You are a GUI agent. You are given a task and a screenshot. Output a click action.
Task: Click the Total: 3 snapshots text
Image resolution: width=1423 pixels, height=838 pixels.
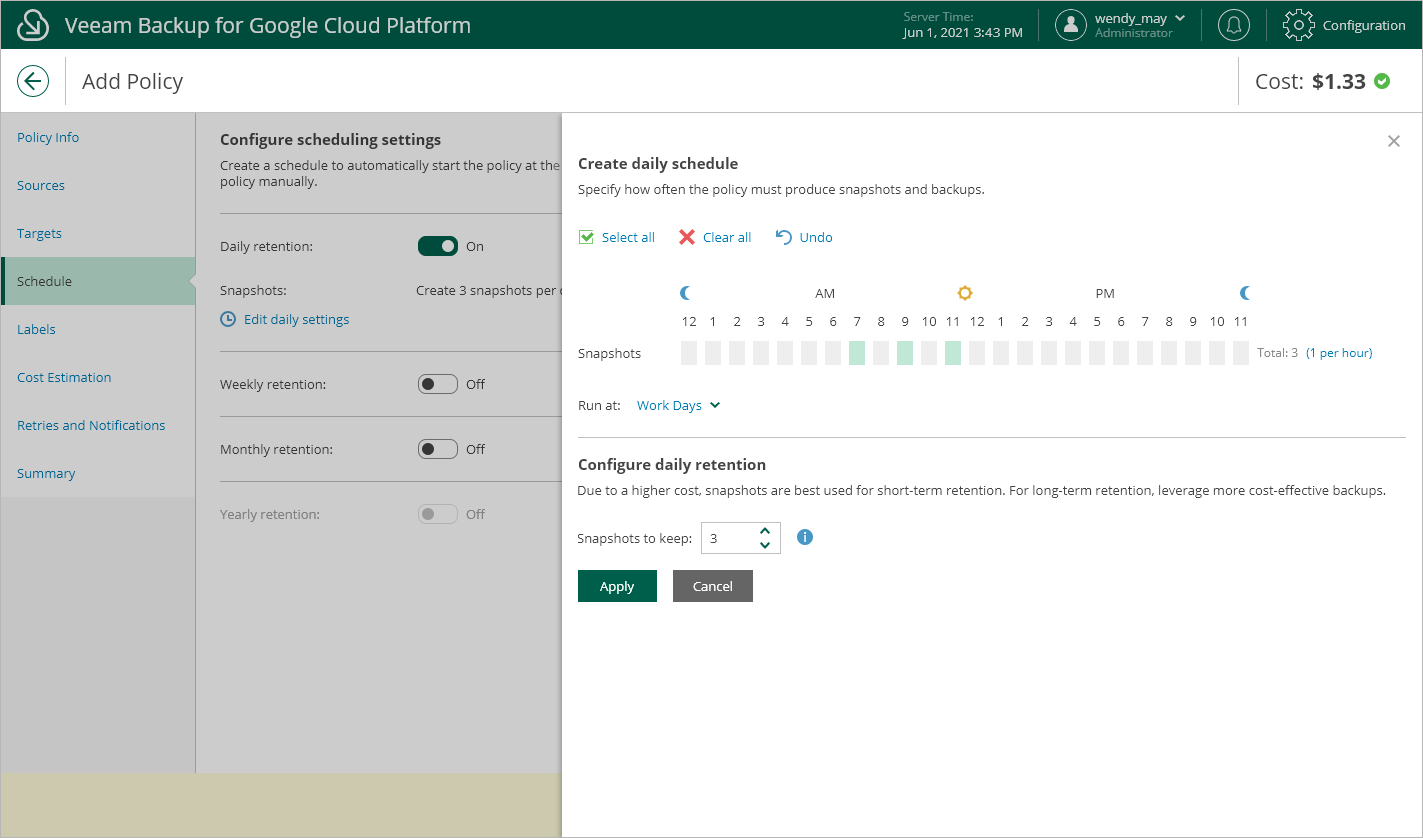click(x=1278, y=353)
